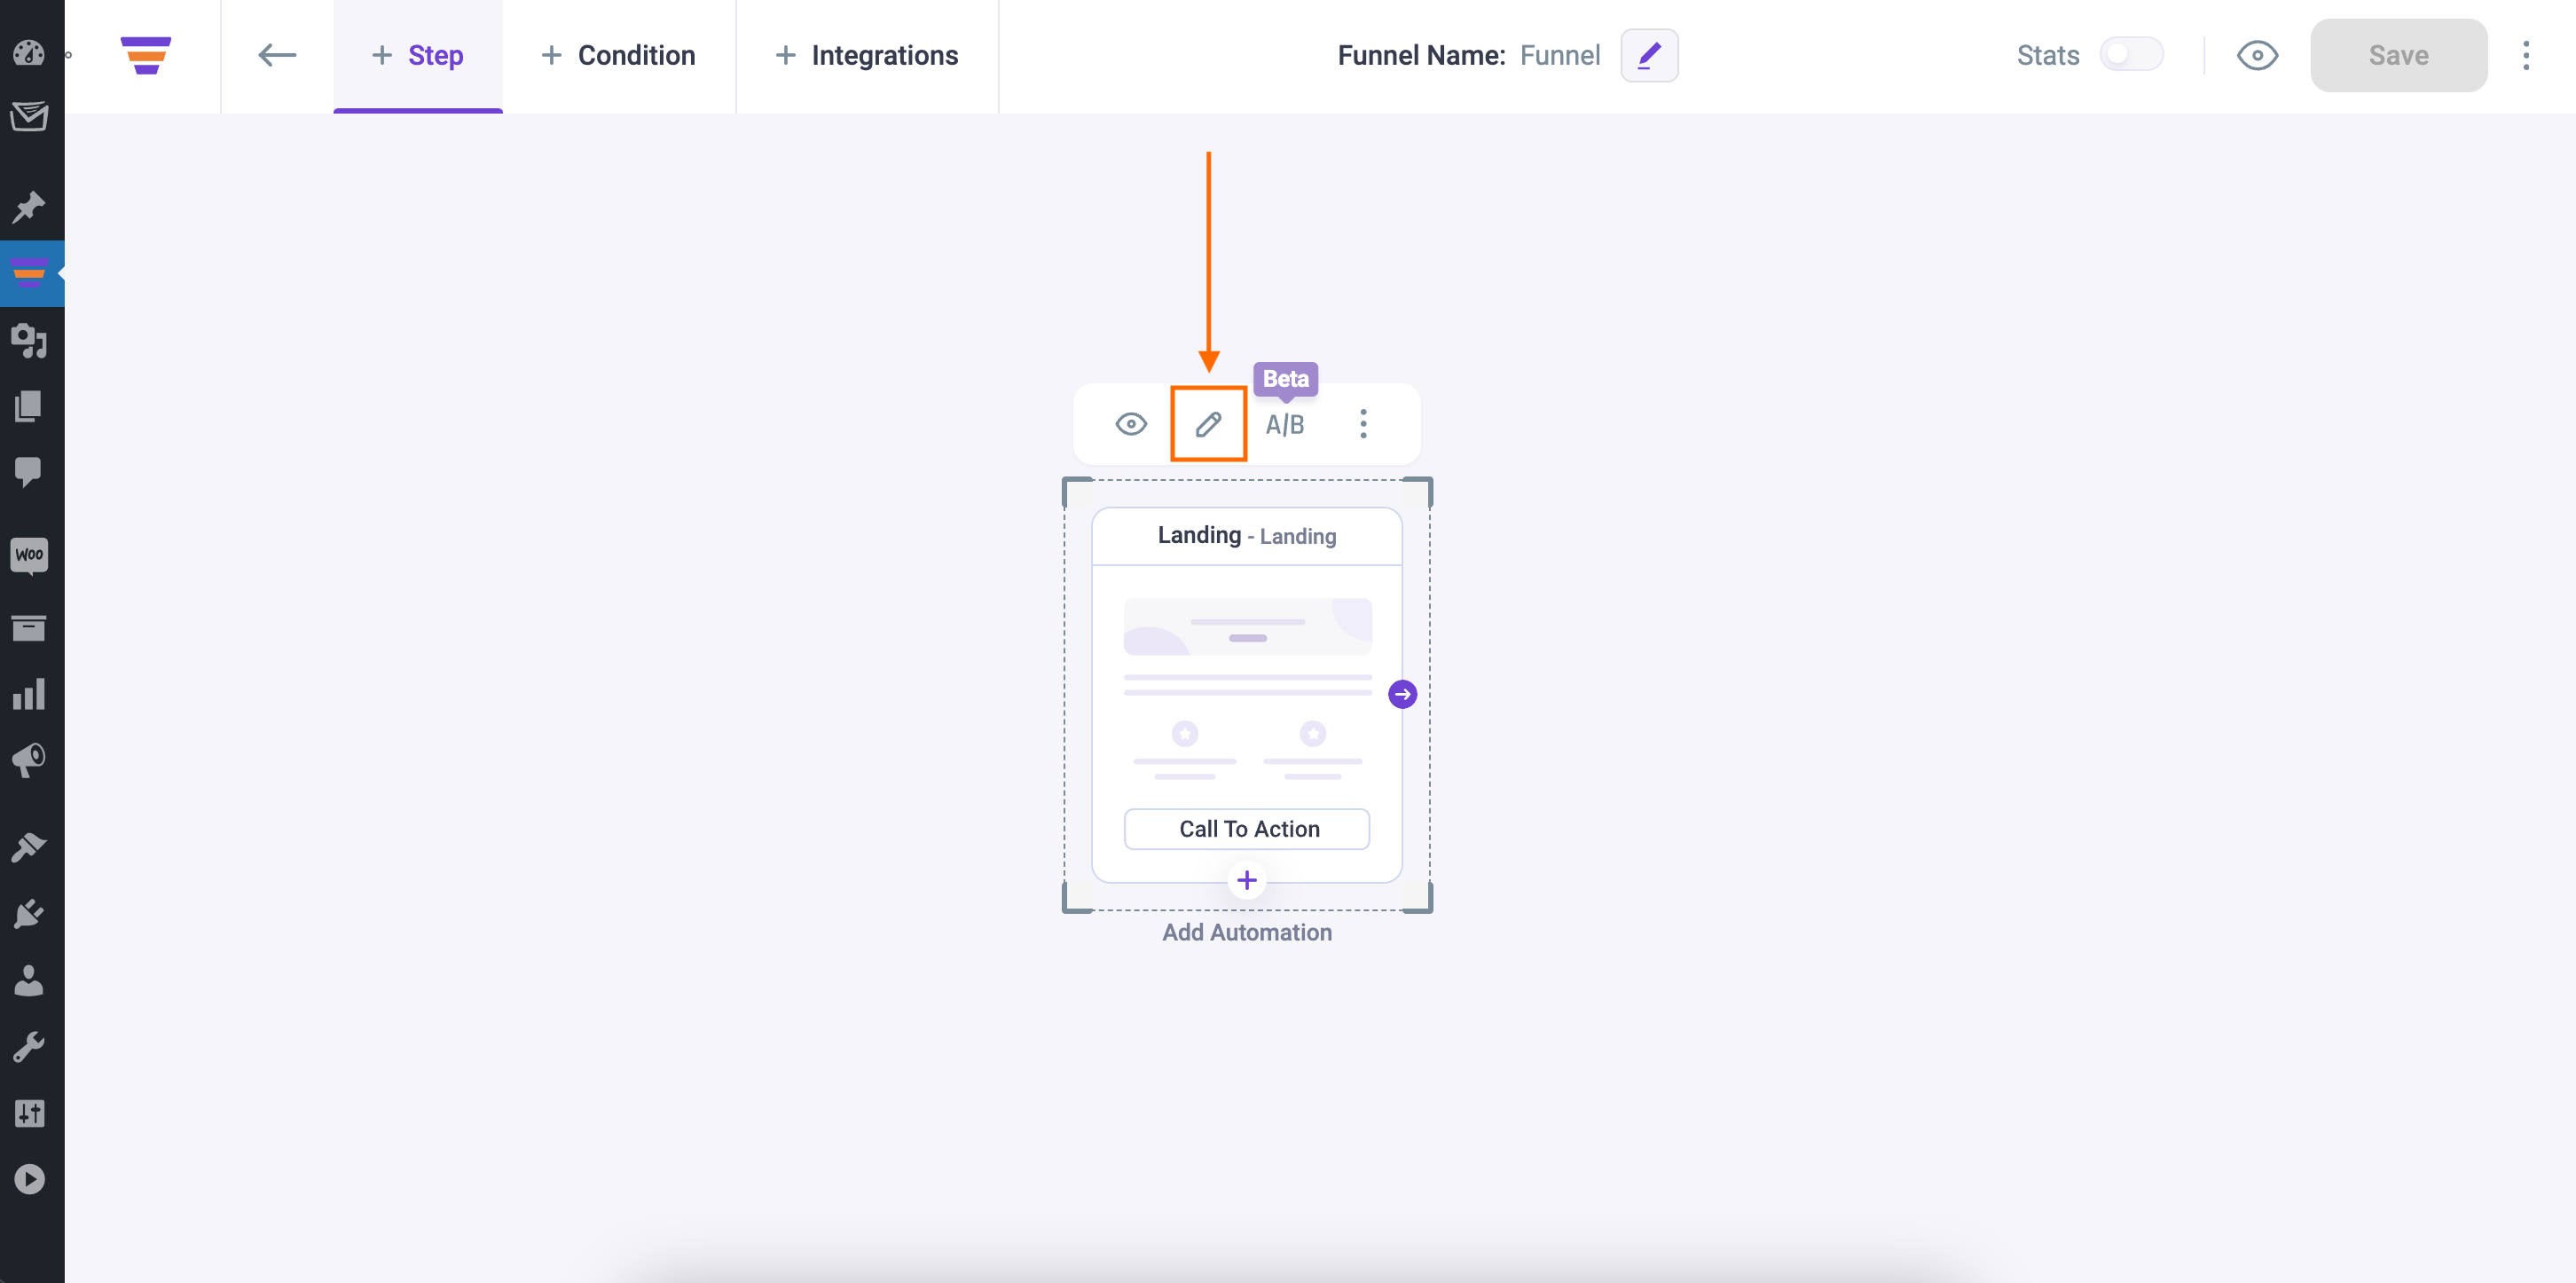The image size is (2576, 1283).
Task: Toggle visibility of the landing page step
Action: (1130, 422)
